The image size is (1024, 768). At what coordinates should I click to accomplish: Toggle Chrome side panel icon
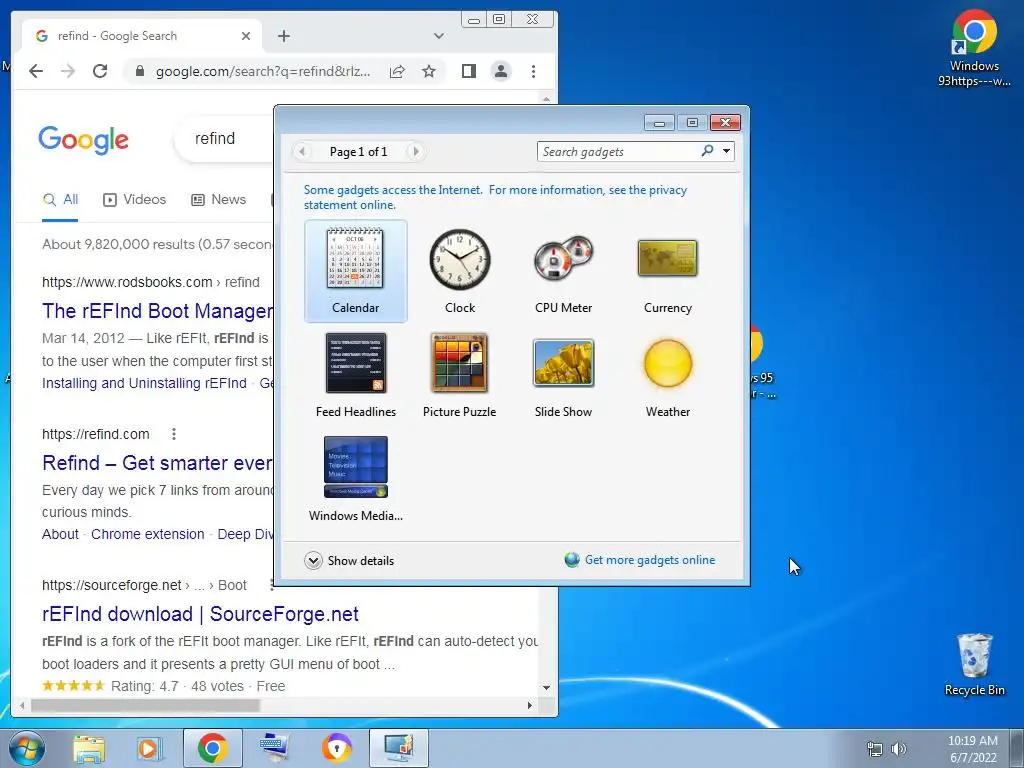[x=468, y=71]
